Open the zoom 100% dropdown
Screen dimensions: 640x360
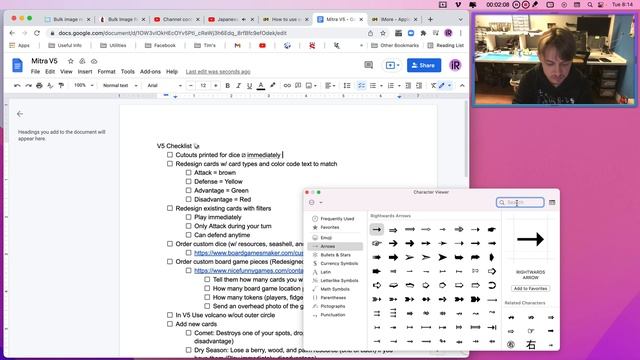coord(84,86)
